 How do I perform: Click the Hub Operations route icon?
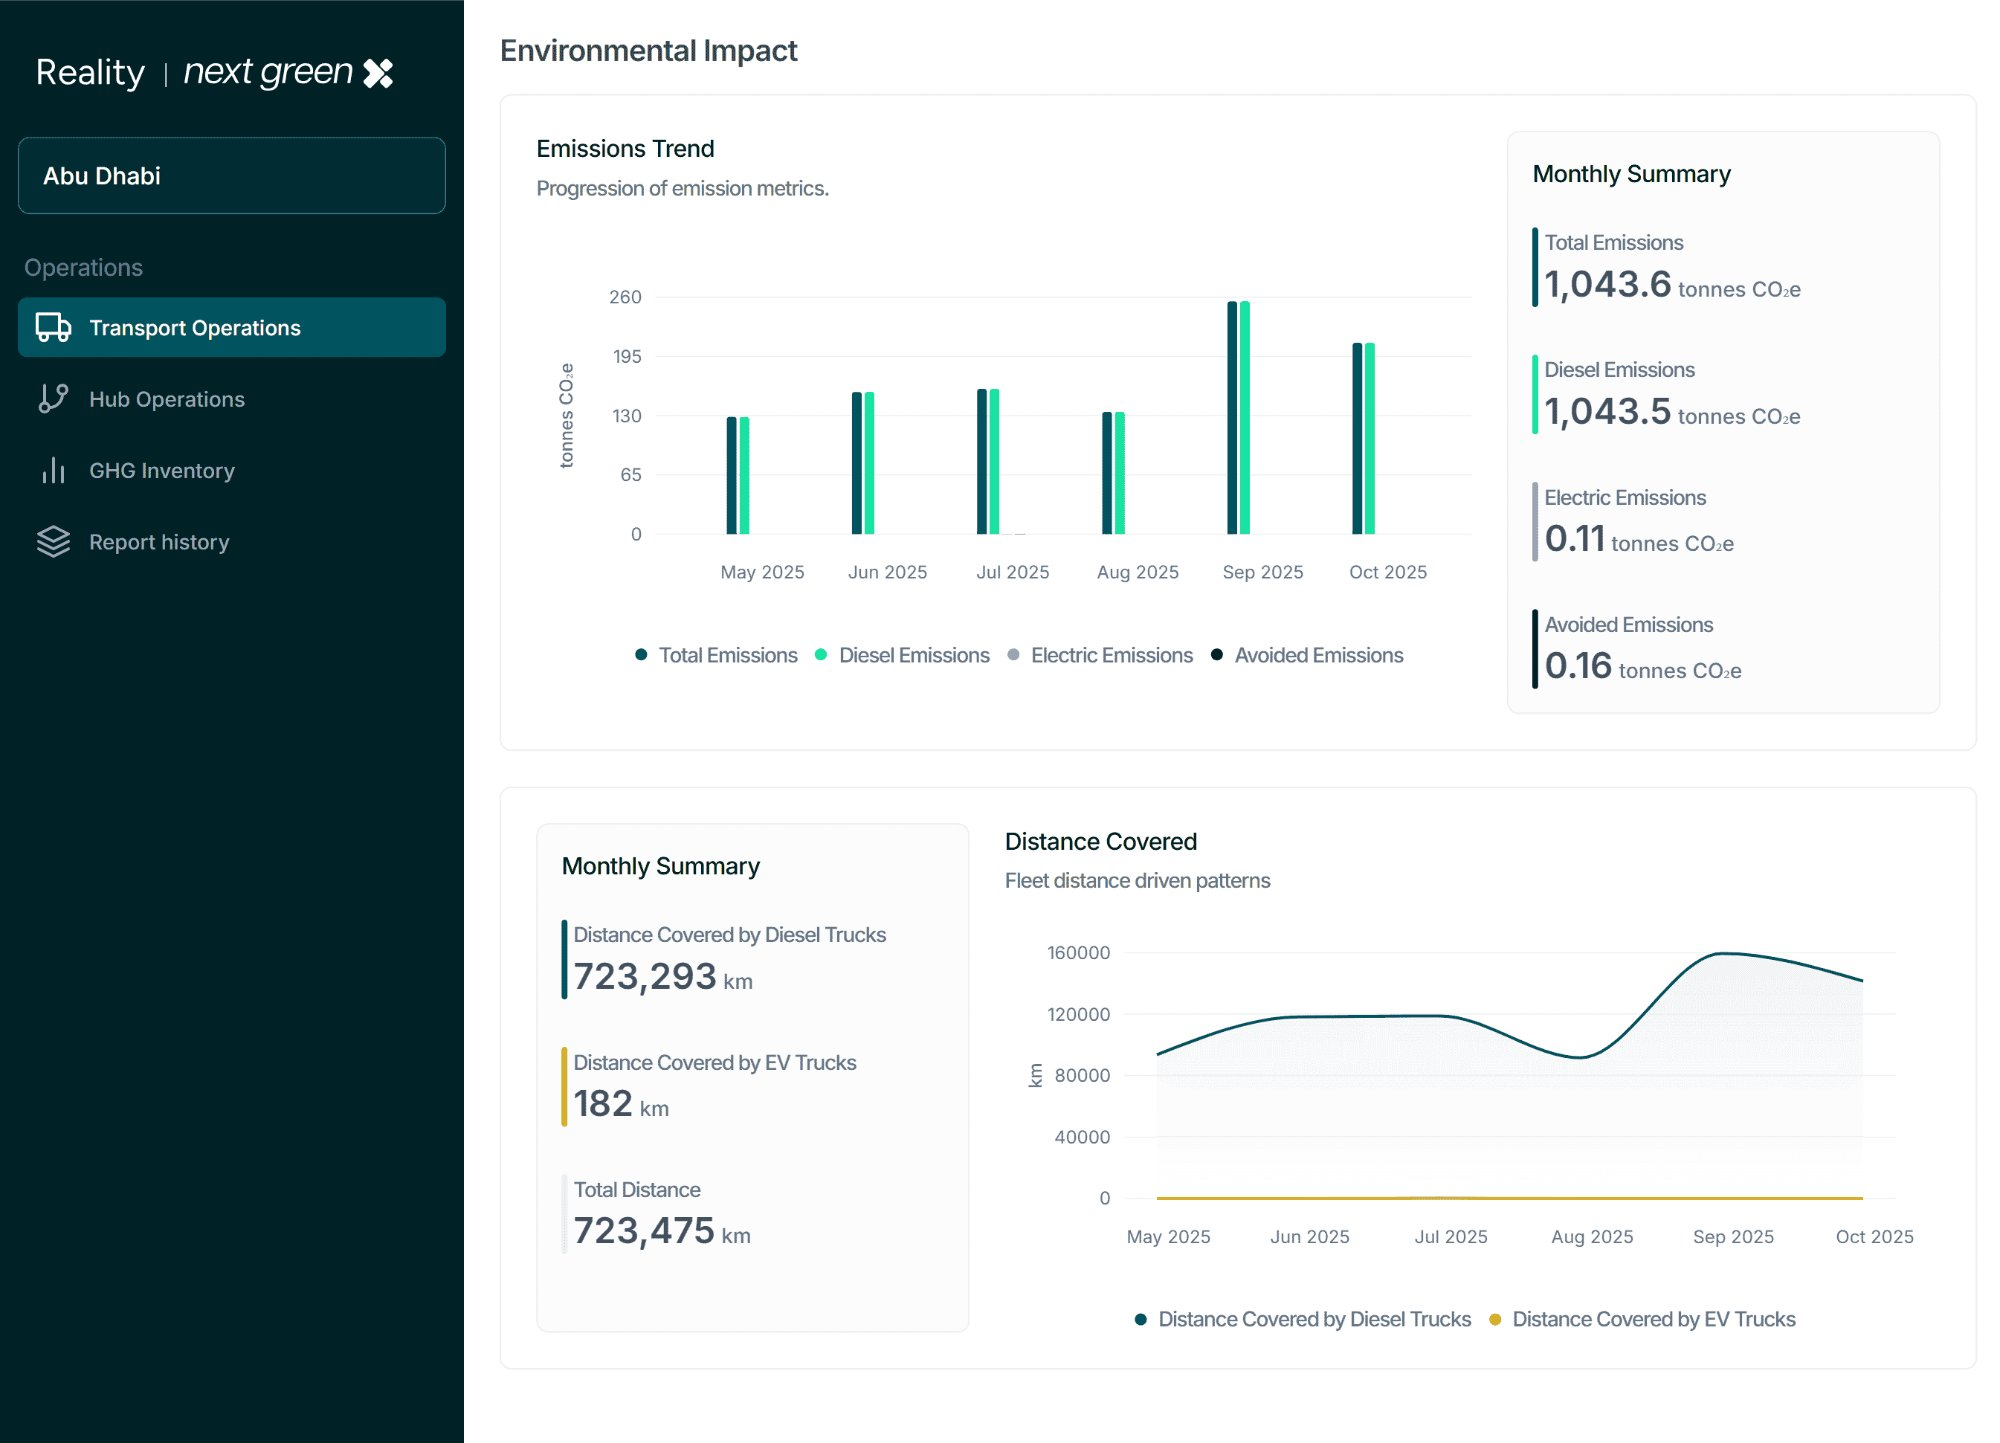click(x=52, y=399)
